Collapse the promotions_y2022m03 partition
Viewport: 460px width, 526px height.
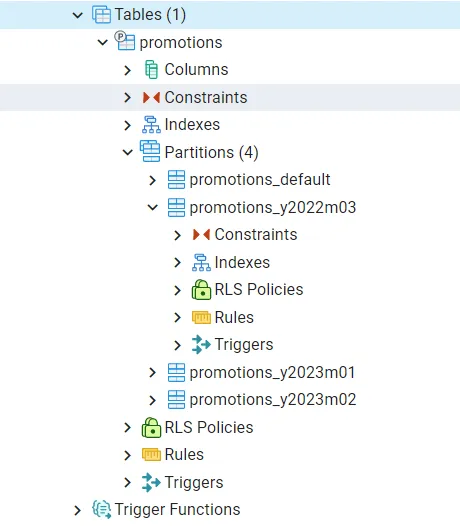(153, 207)
